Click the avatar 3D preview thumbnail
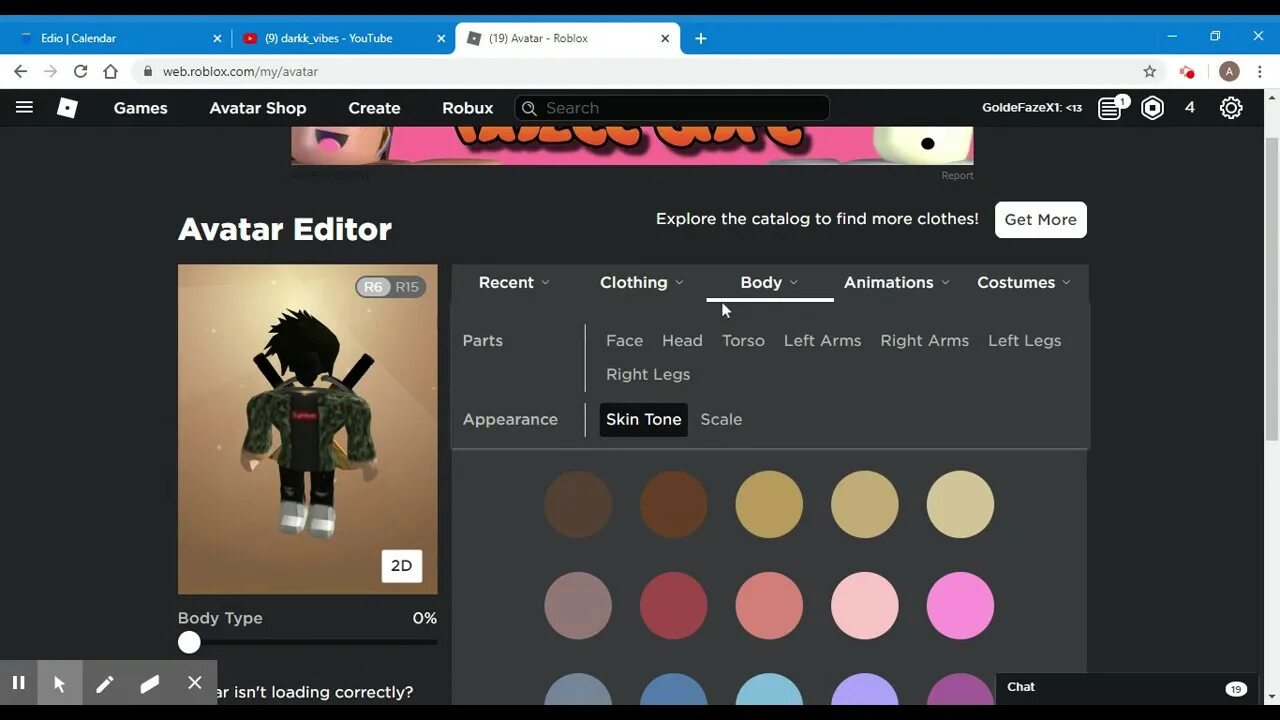 pos(307,429)
